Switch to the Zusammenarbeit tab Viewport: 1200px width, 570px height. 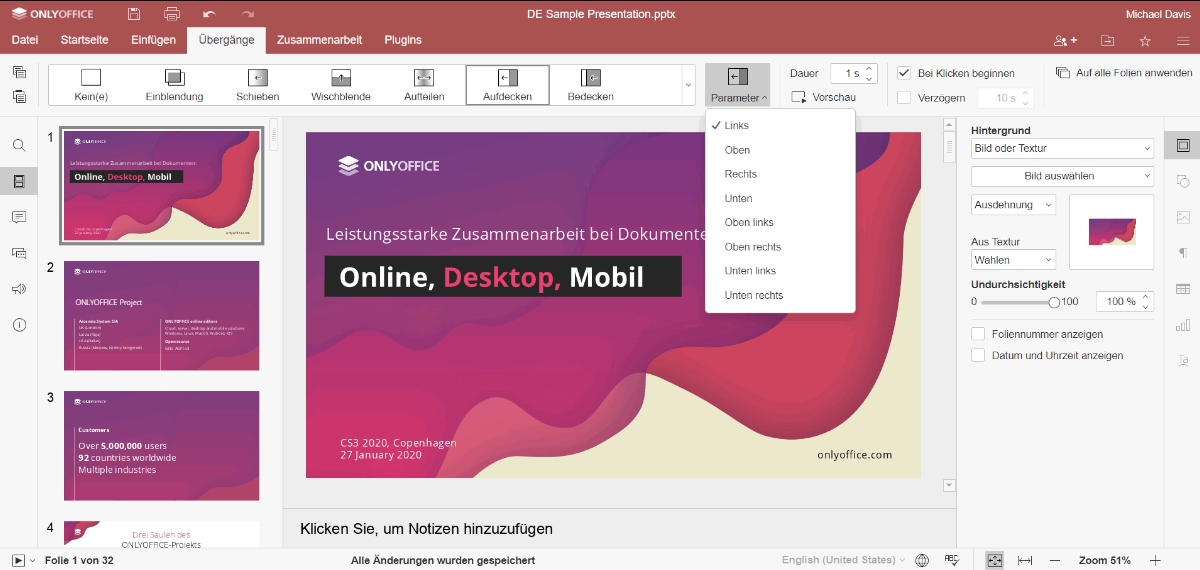point(319,40)
